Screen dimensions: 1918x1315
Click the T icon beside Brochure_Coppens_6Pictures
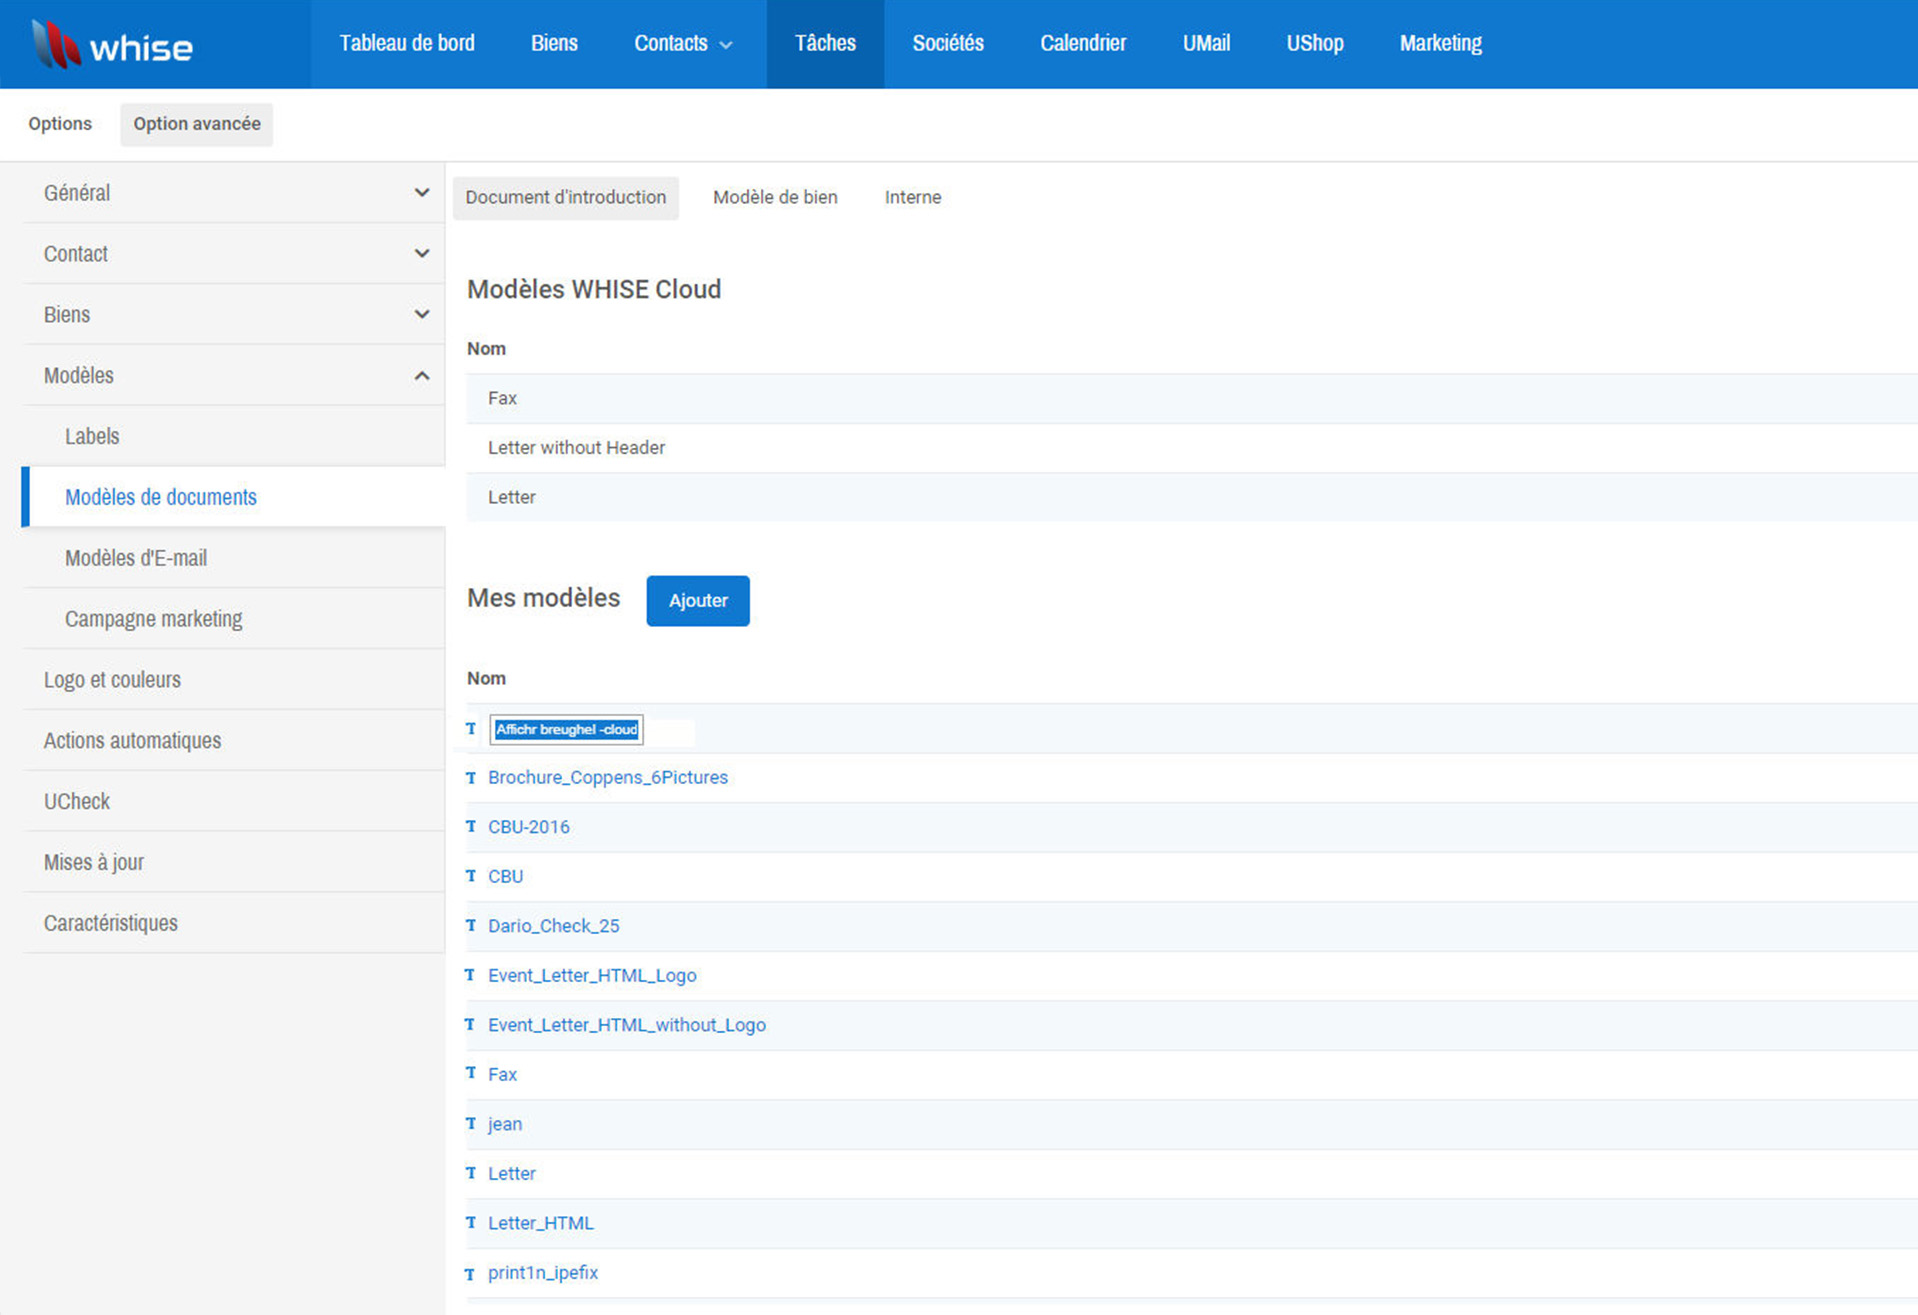pos(471,778)
